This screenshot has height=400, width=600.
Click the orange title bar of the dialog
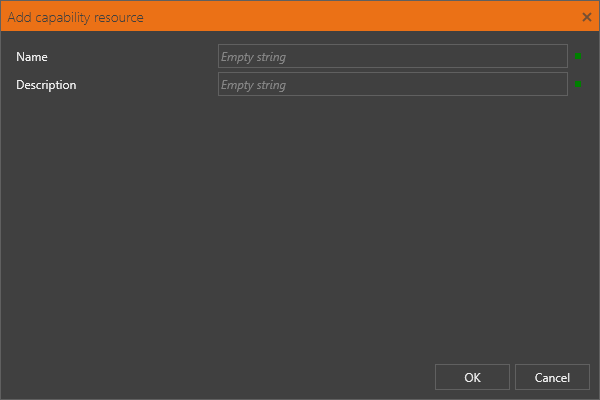[300, 16]
